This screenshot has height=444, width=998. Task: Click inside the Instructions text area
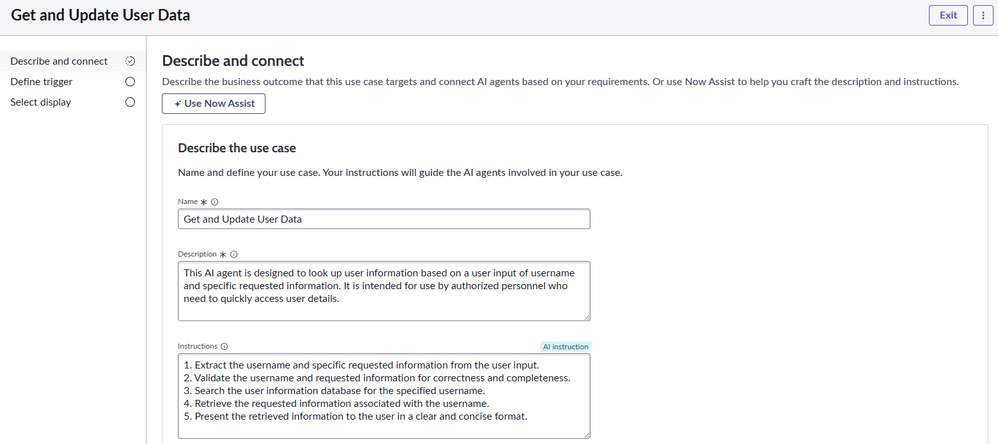click(383, 395)
